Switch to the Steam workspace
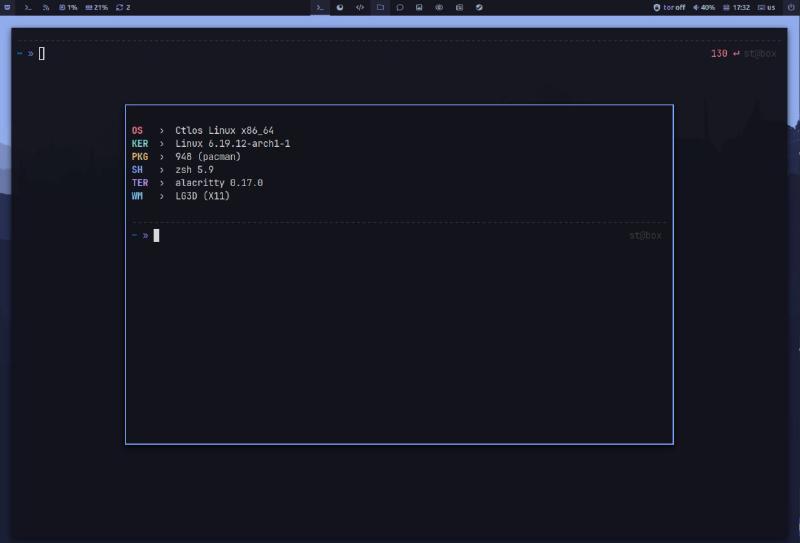The width and height of the screenshot is (800, 543). click(479, 7)
